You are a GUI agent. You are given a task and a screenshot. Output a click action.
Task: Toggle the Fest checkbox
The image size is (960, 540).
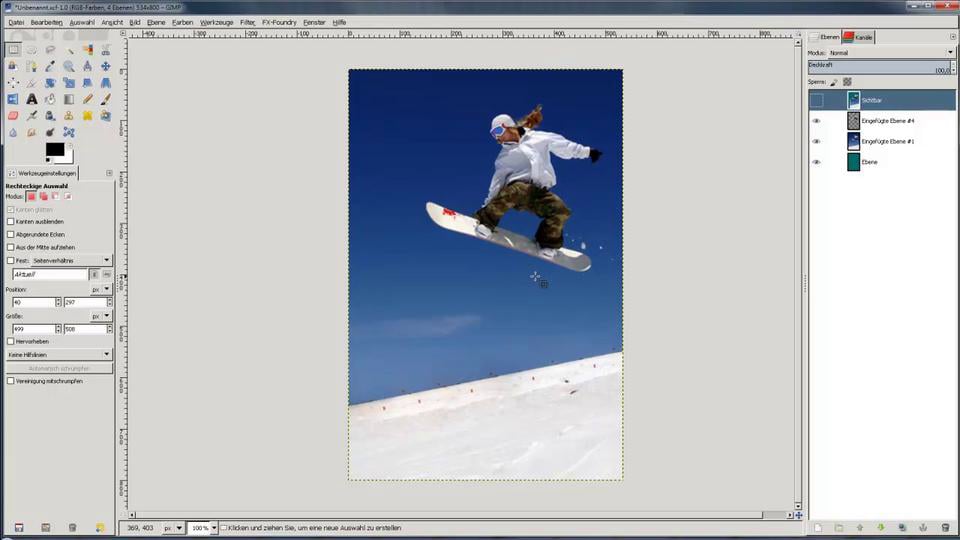pyautogui.click(x=10, y=260)
